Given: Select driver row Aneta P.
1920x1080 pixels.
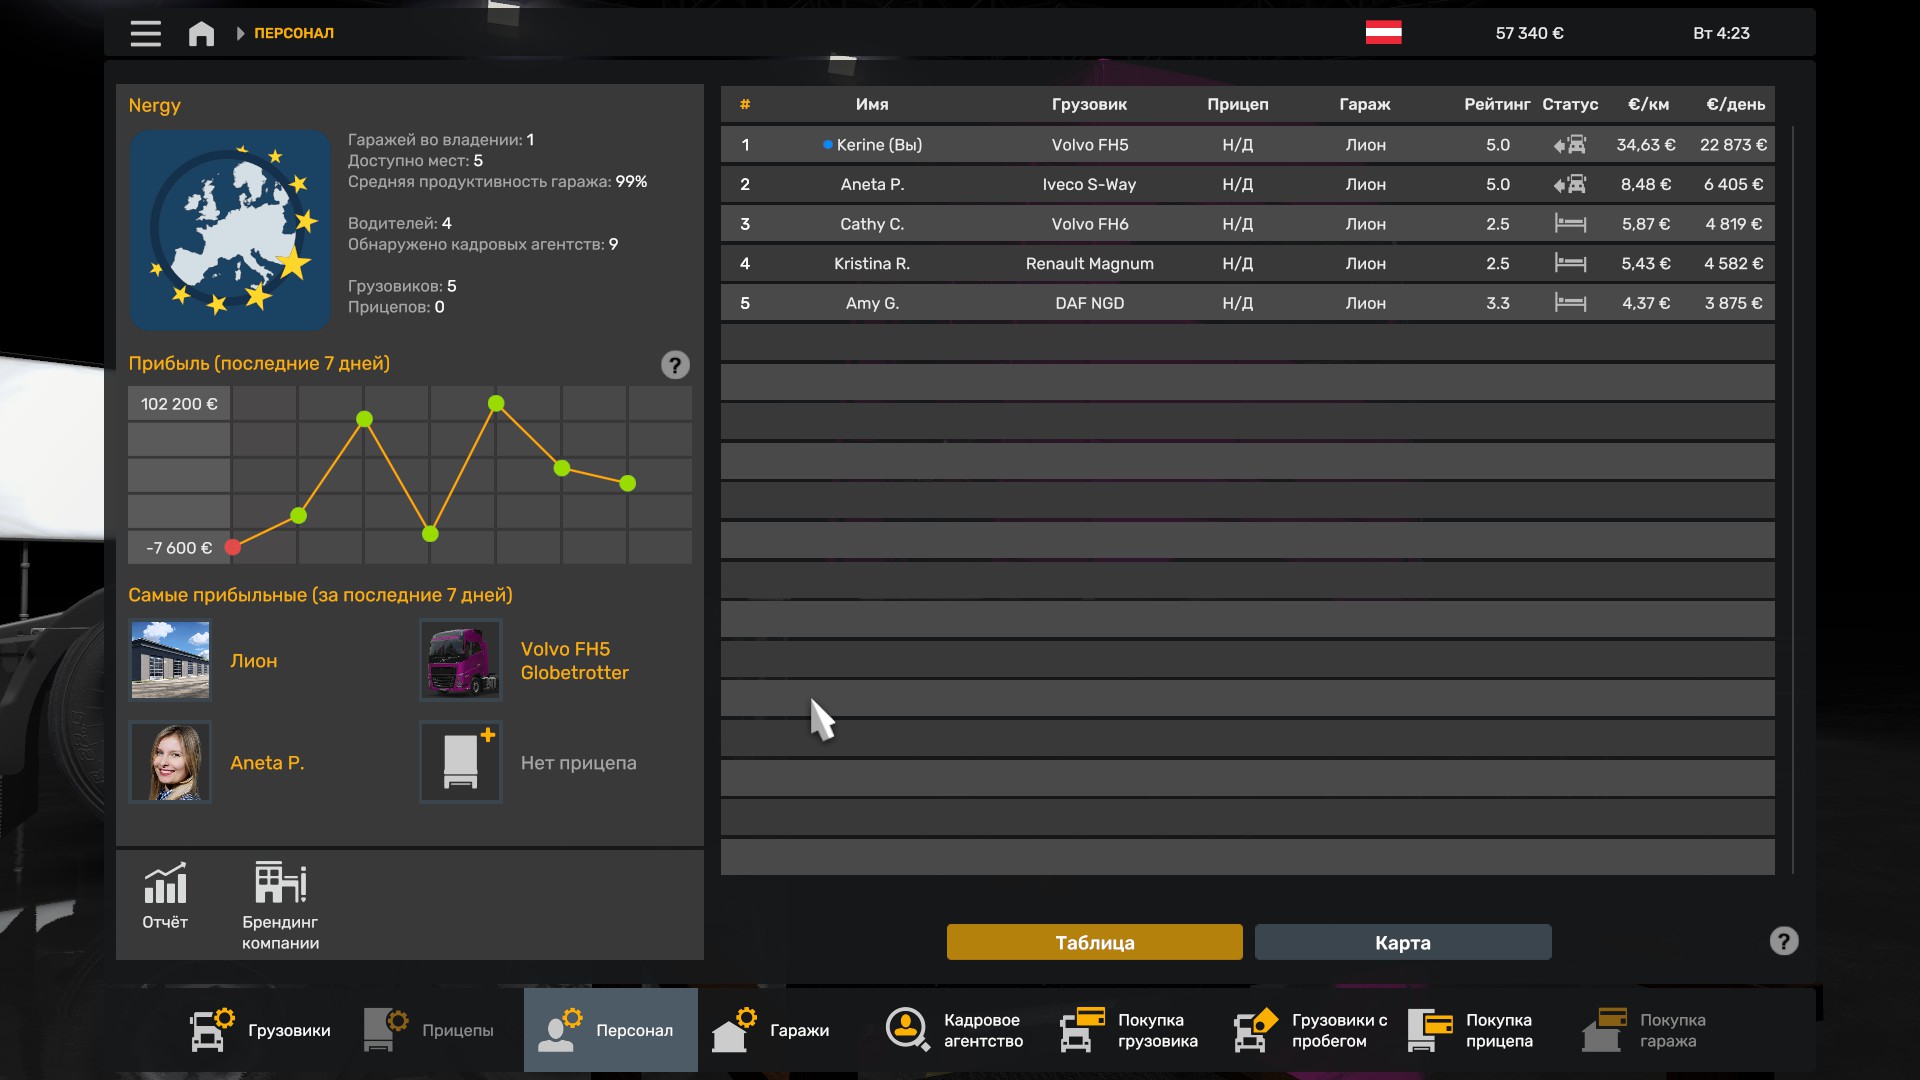Looking at the screenshot, I should click(1247, 184).
